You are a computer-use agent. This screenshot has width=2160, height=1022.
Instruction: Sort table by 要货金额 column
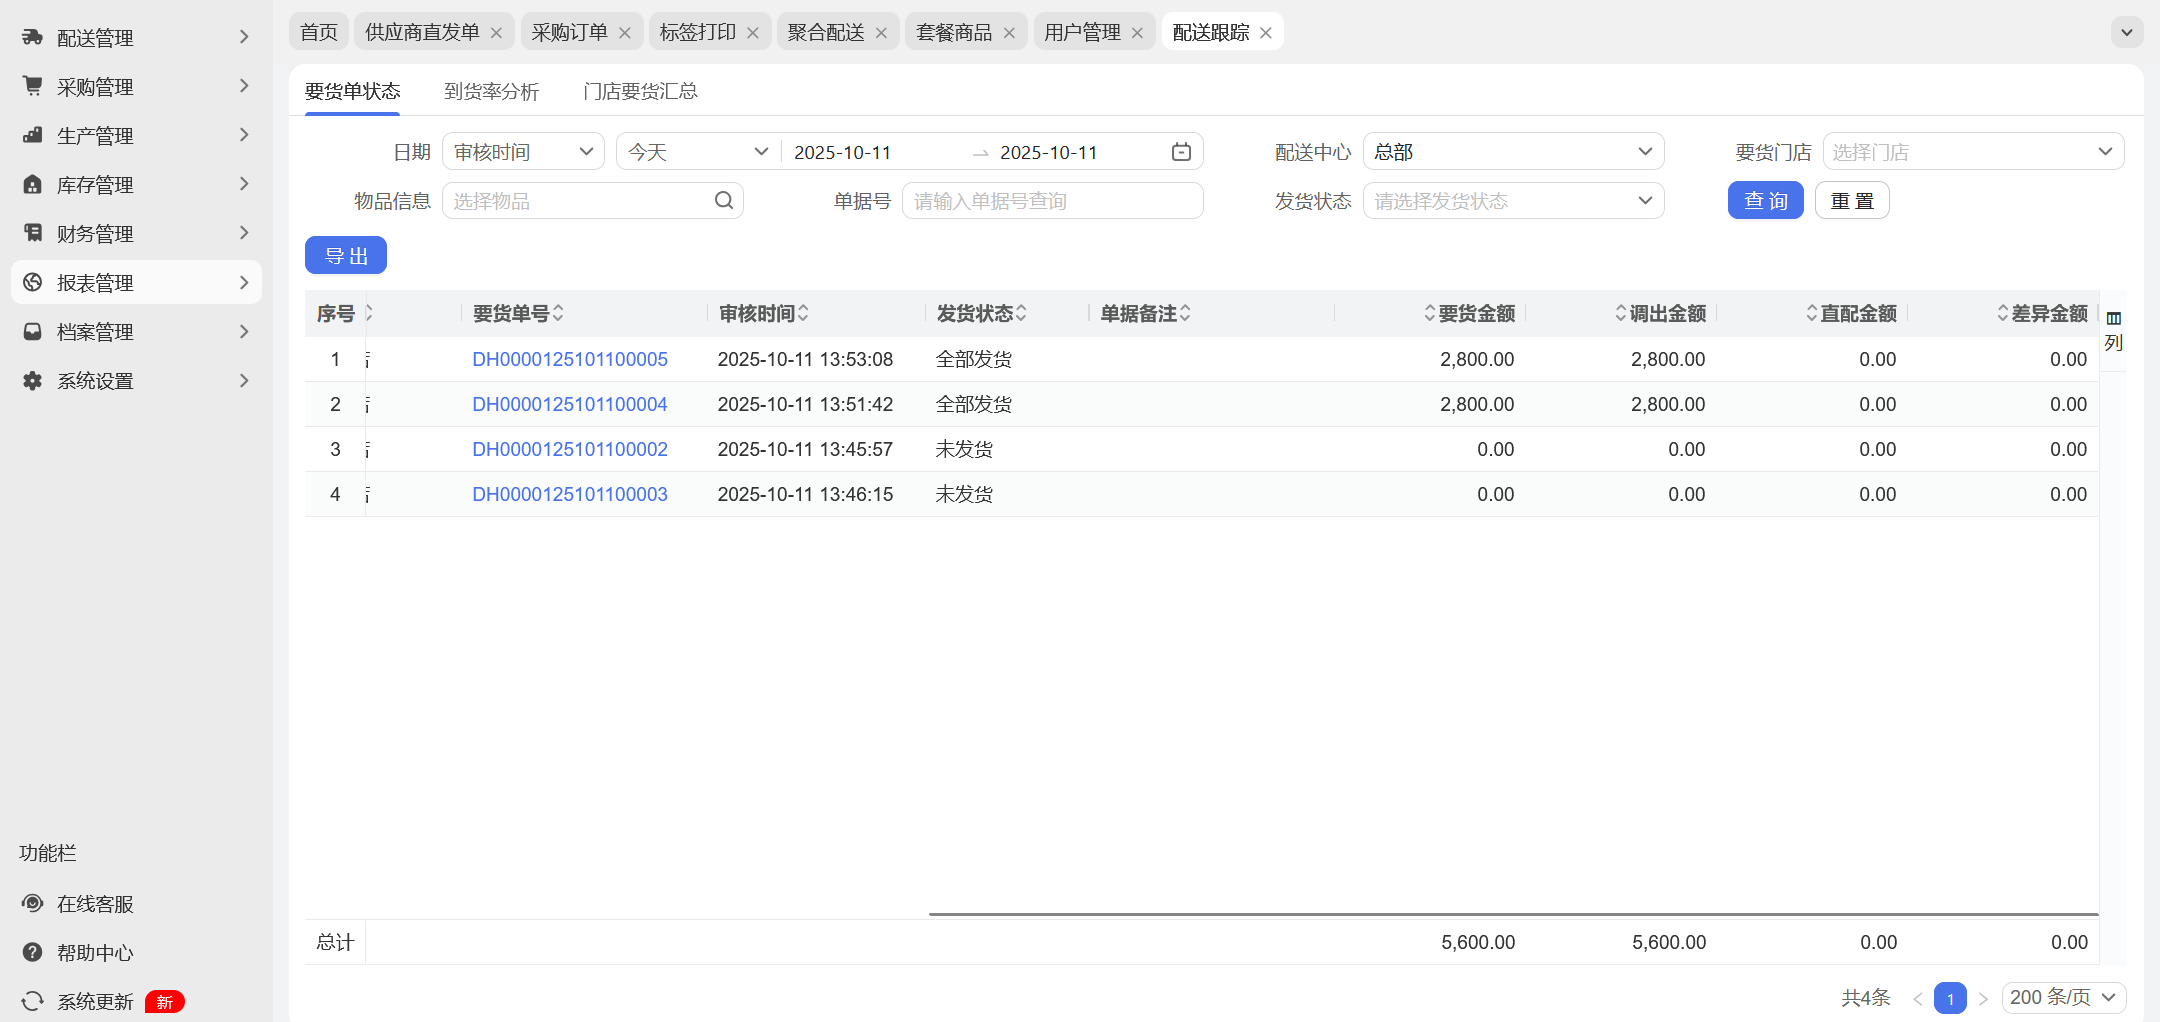[1468, 314]
